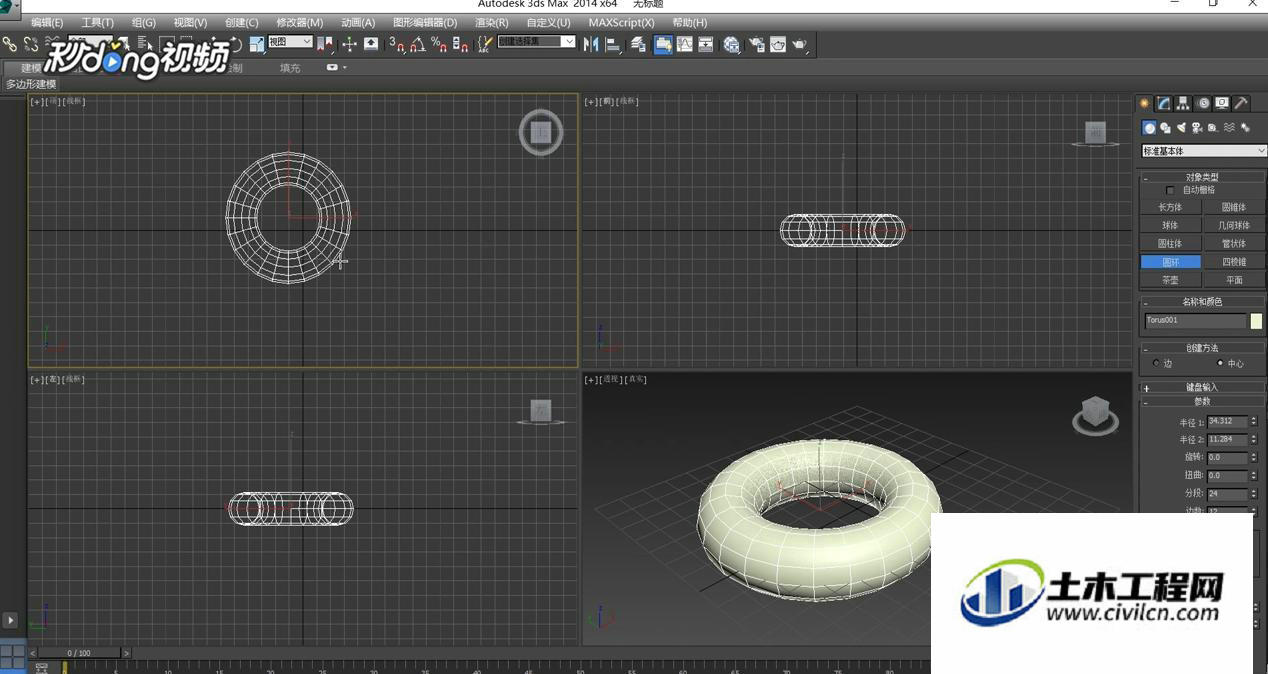Click the Align tool

click(613, 44)
